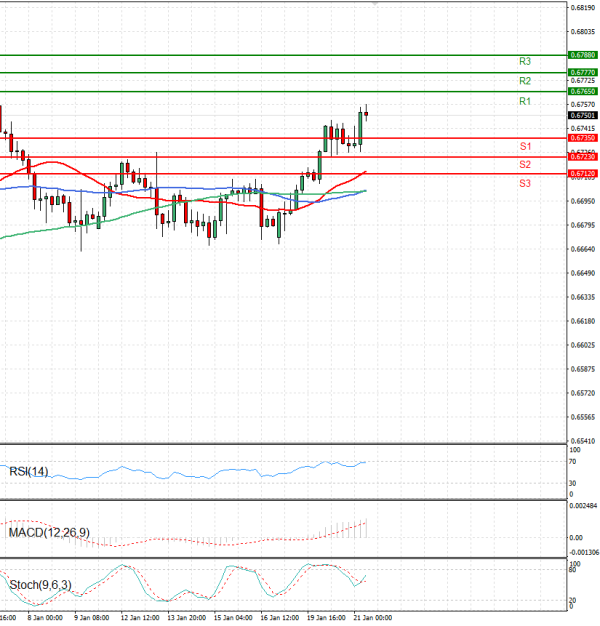Select the S1 support label
This screenshot has height=626, width=600.
(525, 147)
